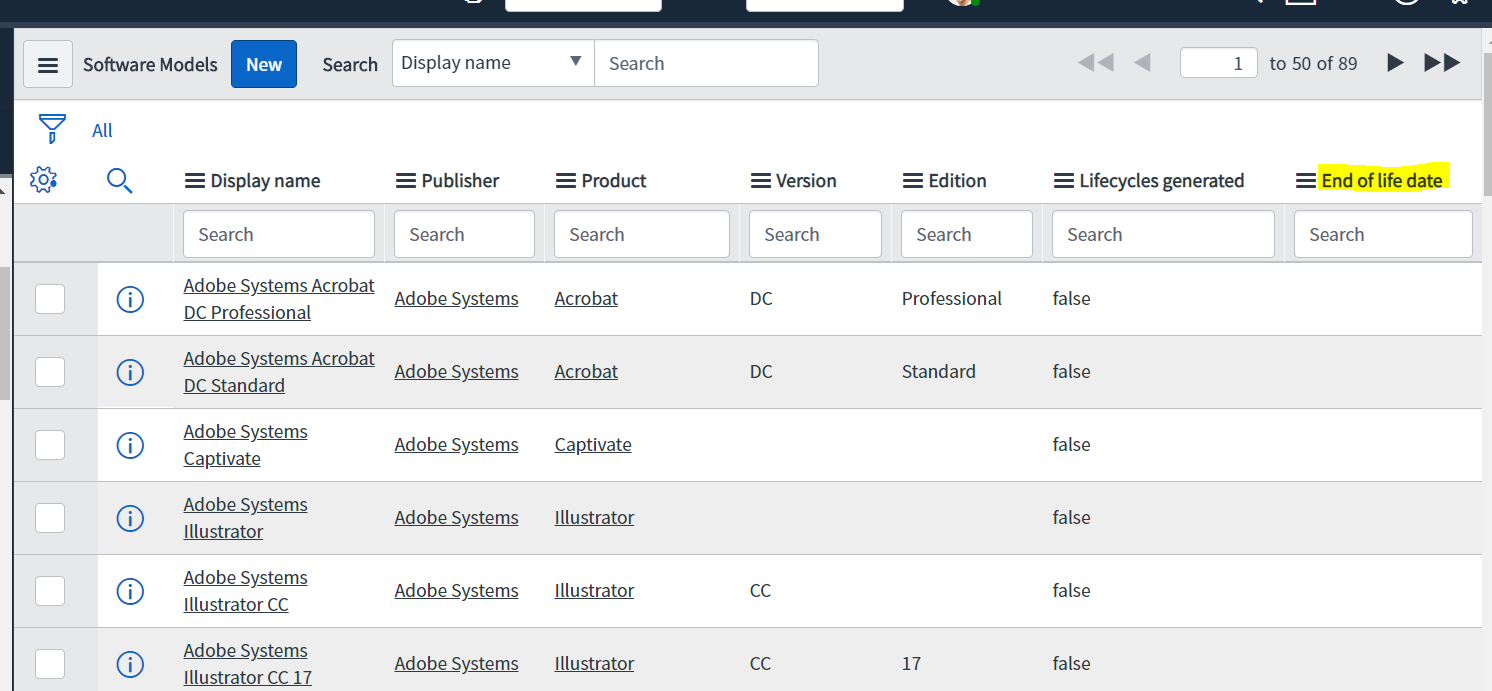Toggle column search row magnifier icon
1492x691 pixels.
coord(119,181)
